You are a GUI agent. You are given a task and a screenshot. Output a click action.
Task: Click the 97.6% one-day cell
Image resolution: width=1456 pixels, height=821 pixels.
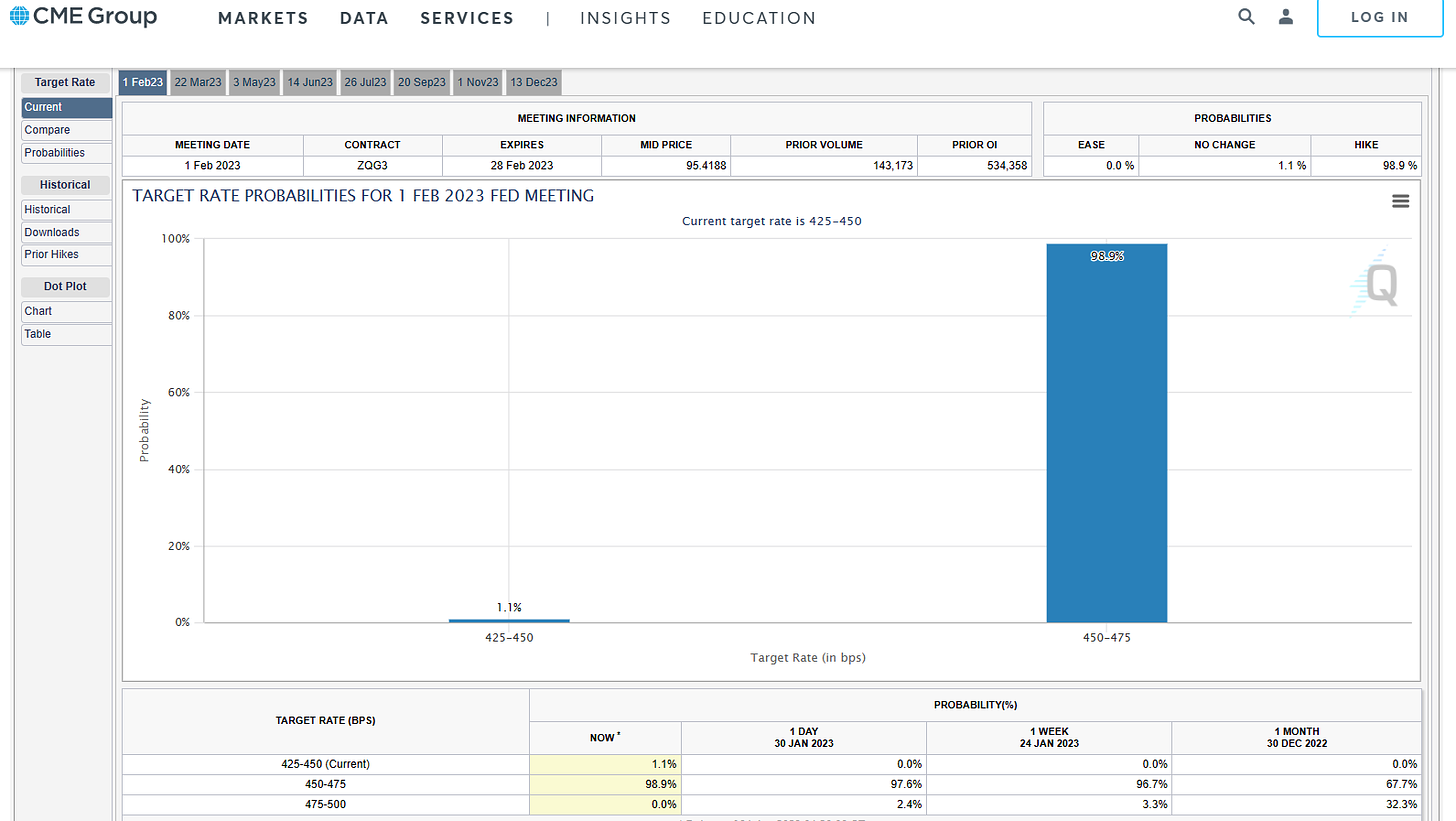tap(804, 784)
